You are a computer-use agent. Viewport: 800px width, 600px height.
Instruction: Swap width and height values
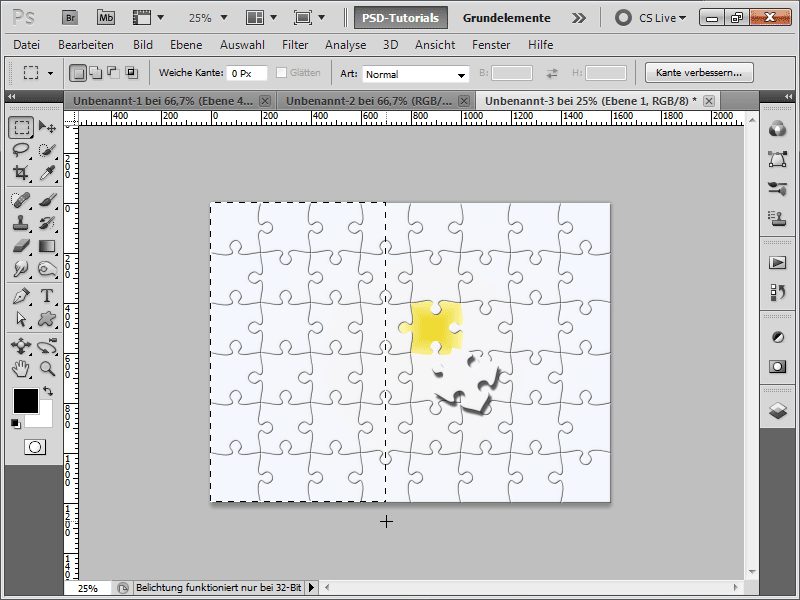click(552, 73)
